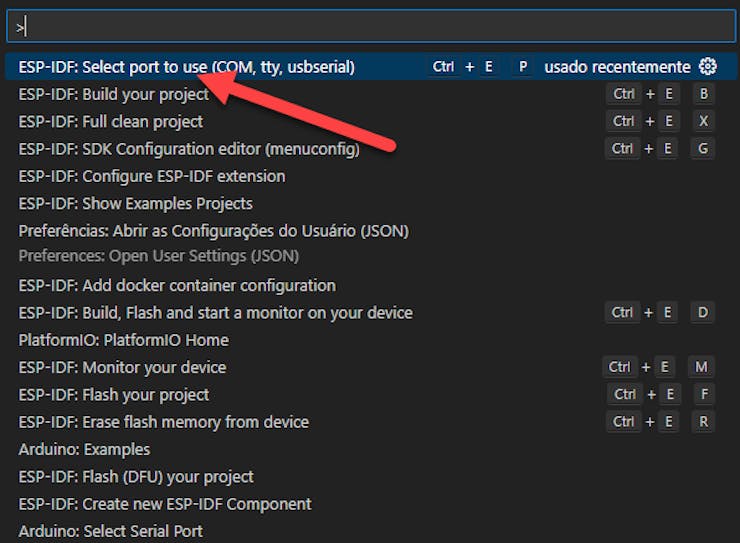The height and width of the screenshot is (543, 740).
Task: Click the command palette search input
Action: [x=370, y=27]
